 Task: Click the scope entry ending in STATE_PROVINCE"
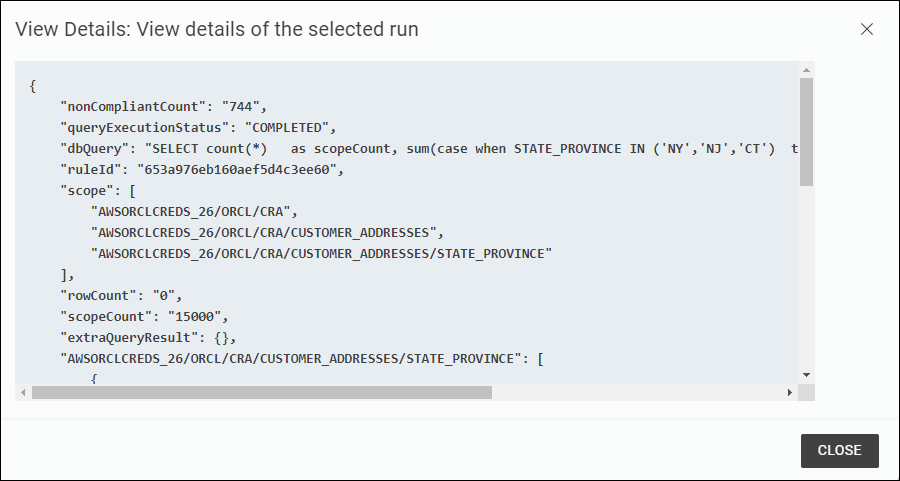pyautogui.click(x=321, y=254)
